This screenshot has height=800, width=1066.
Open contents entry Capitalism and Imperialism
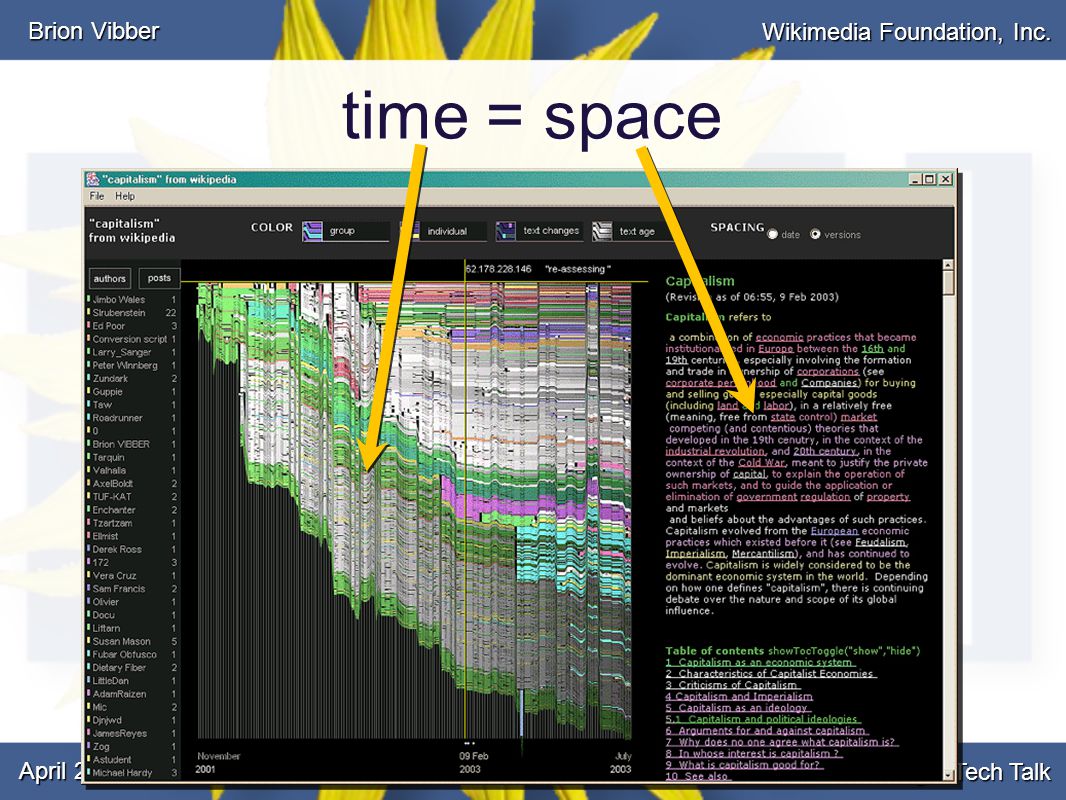pos(739,697)
